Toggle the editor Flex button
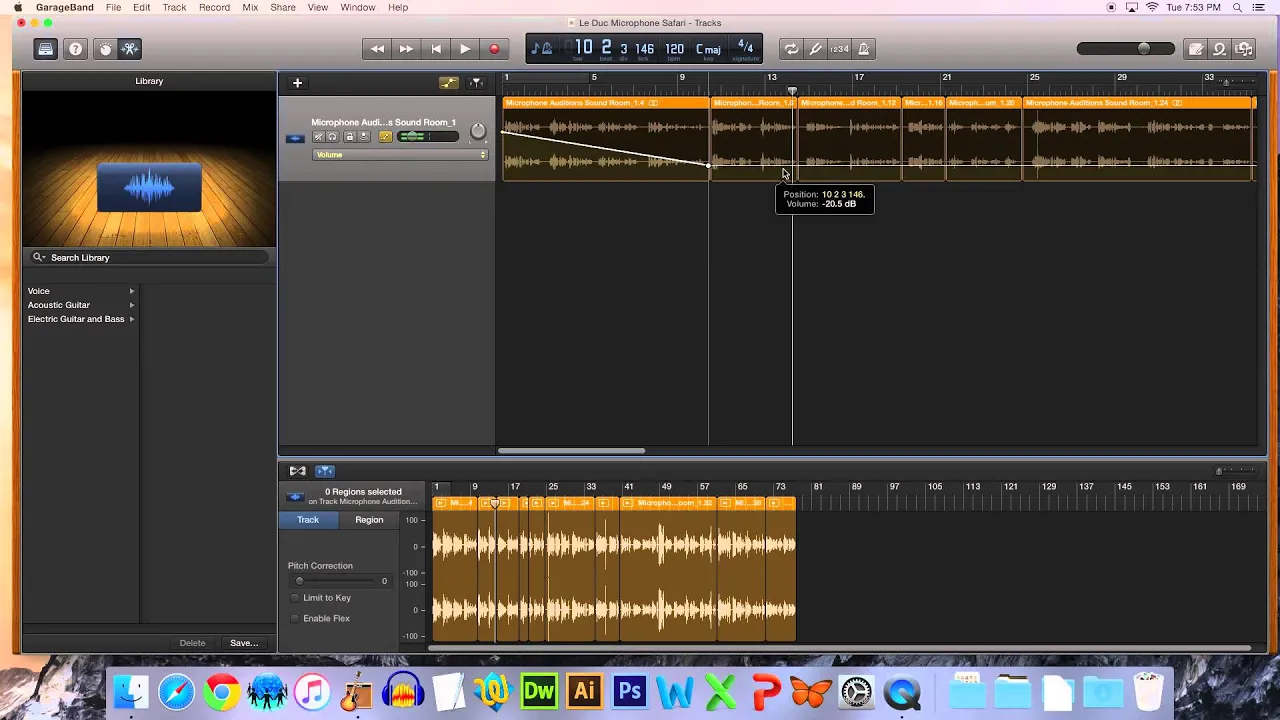The width and height of the screenshot is (1280, 720). pos(298,471)
